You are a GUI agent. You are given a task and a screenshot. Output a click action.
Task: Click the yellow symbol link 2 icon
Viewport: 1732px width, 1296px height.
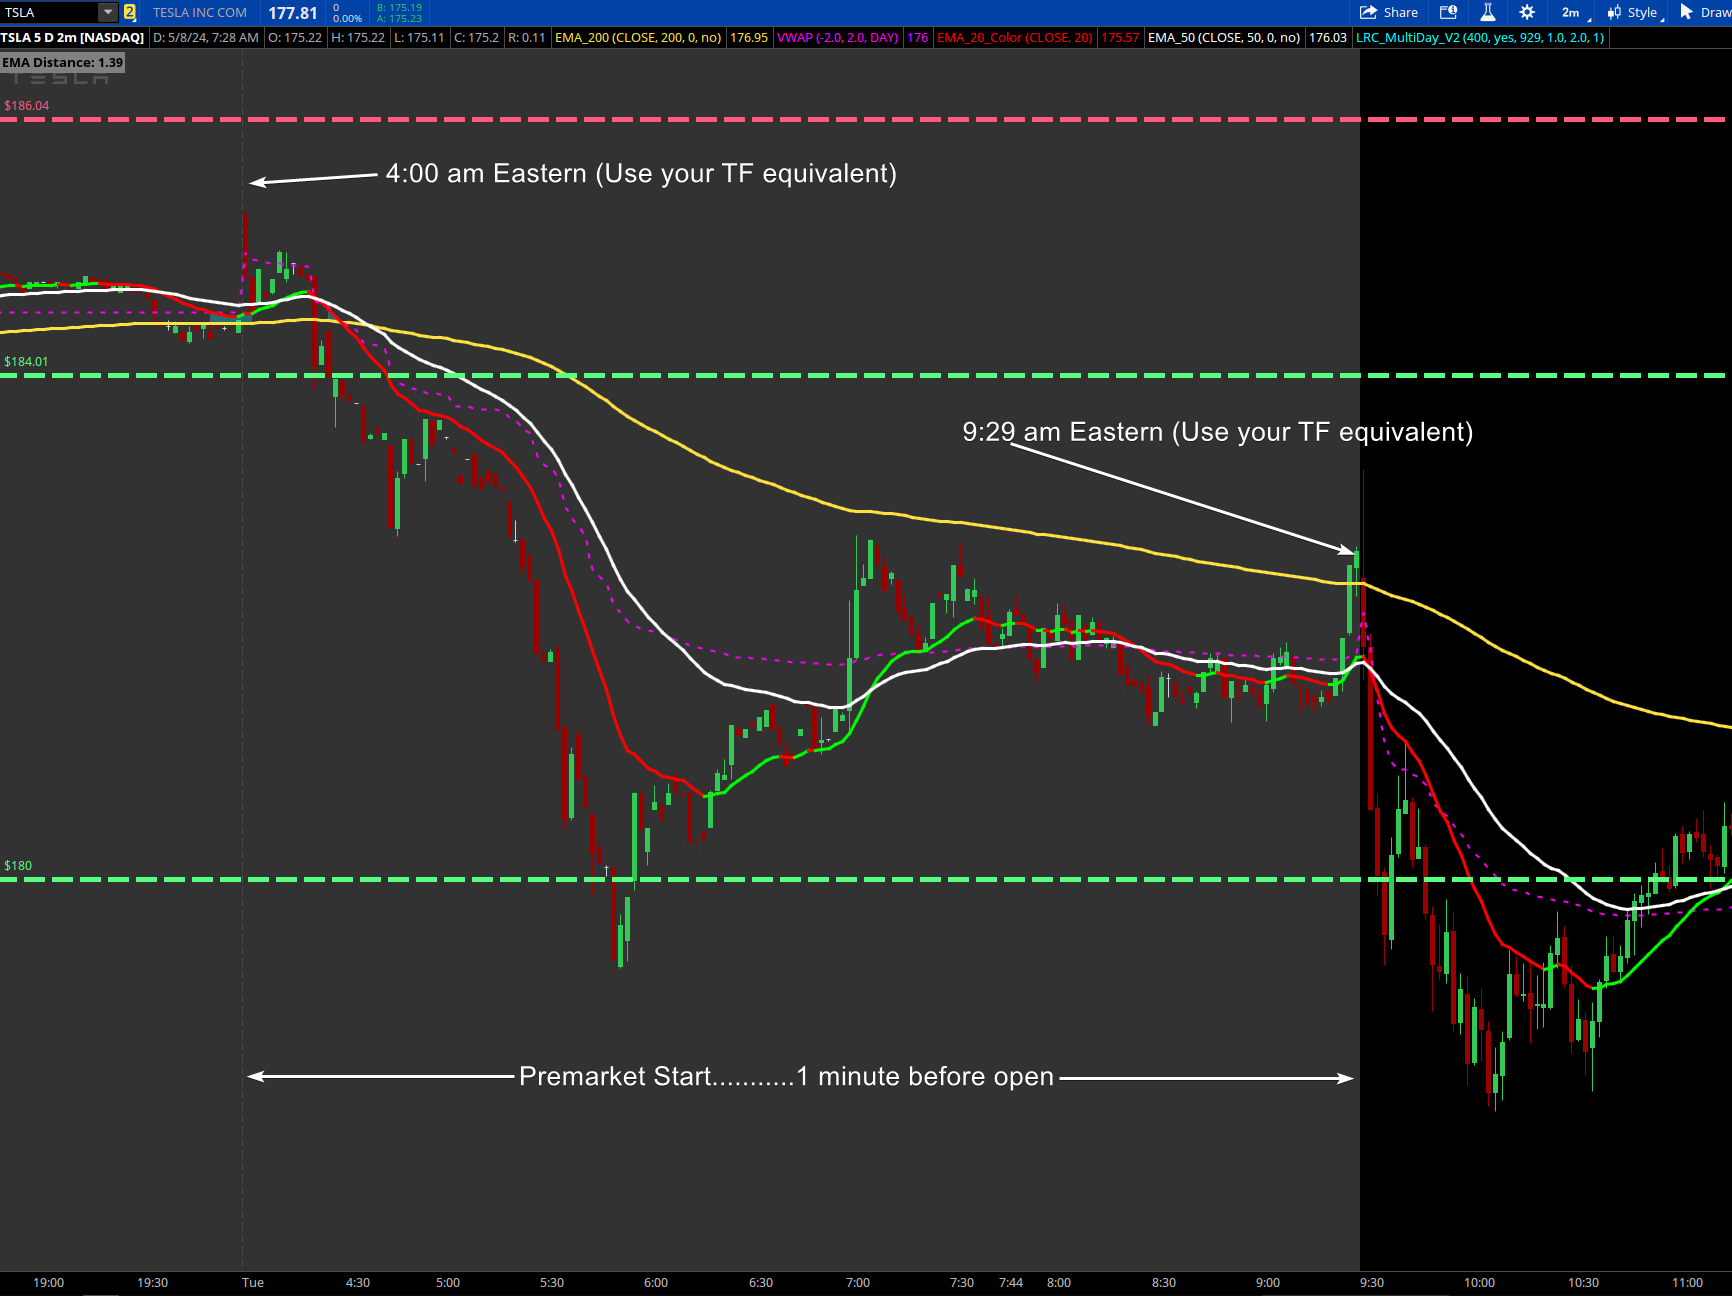(x=130, y=13)
